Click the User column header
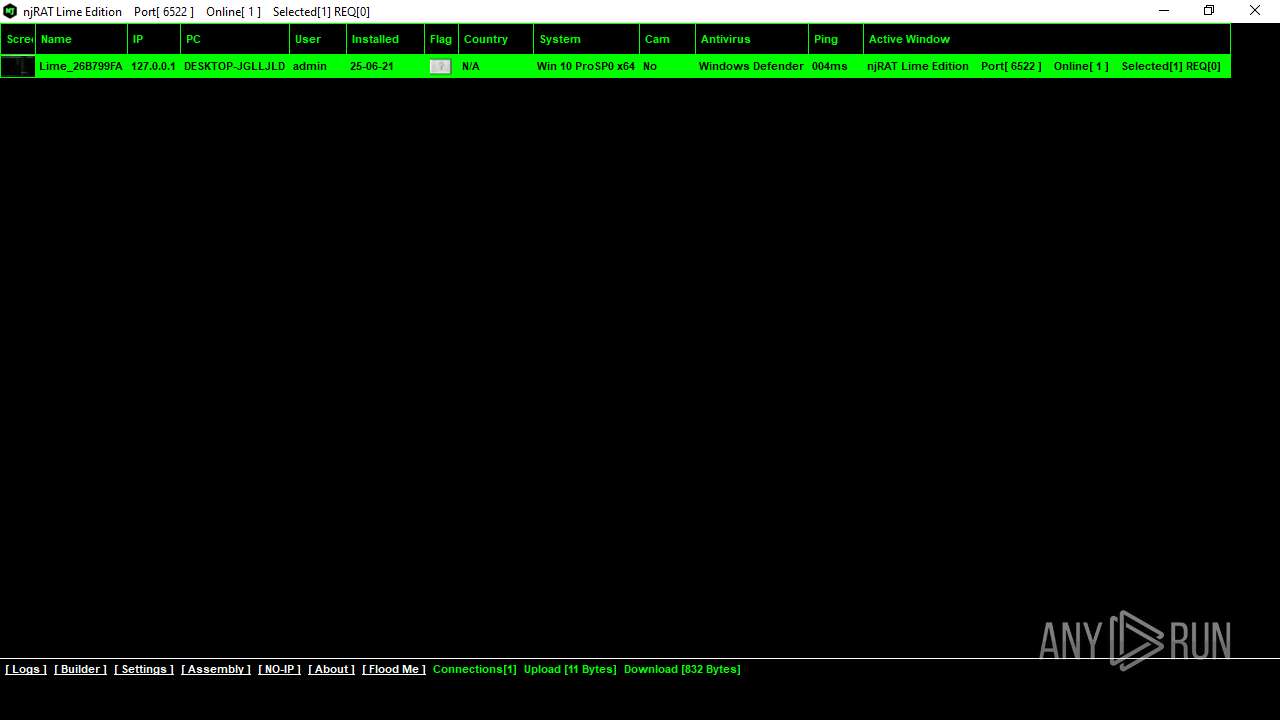 tap(318, 39)
